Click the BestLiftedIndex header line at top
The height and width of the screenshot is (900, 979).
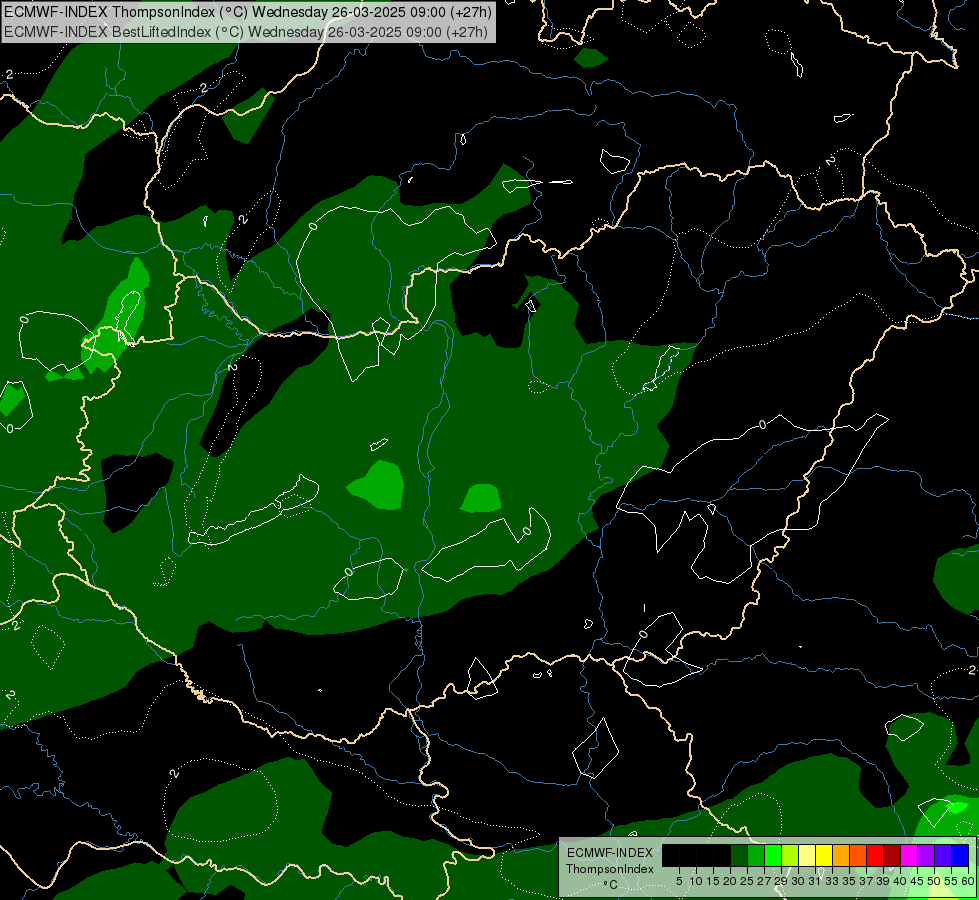coord(245,31)
